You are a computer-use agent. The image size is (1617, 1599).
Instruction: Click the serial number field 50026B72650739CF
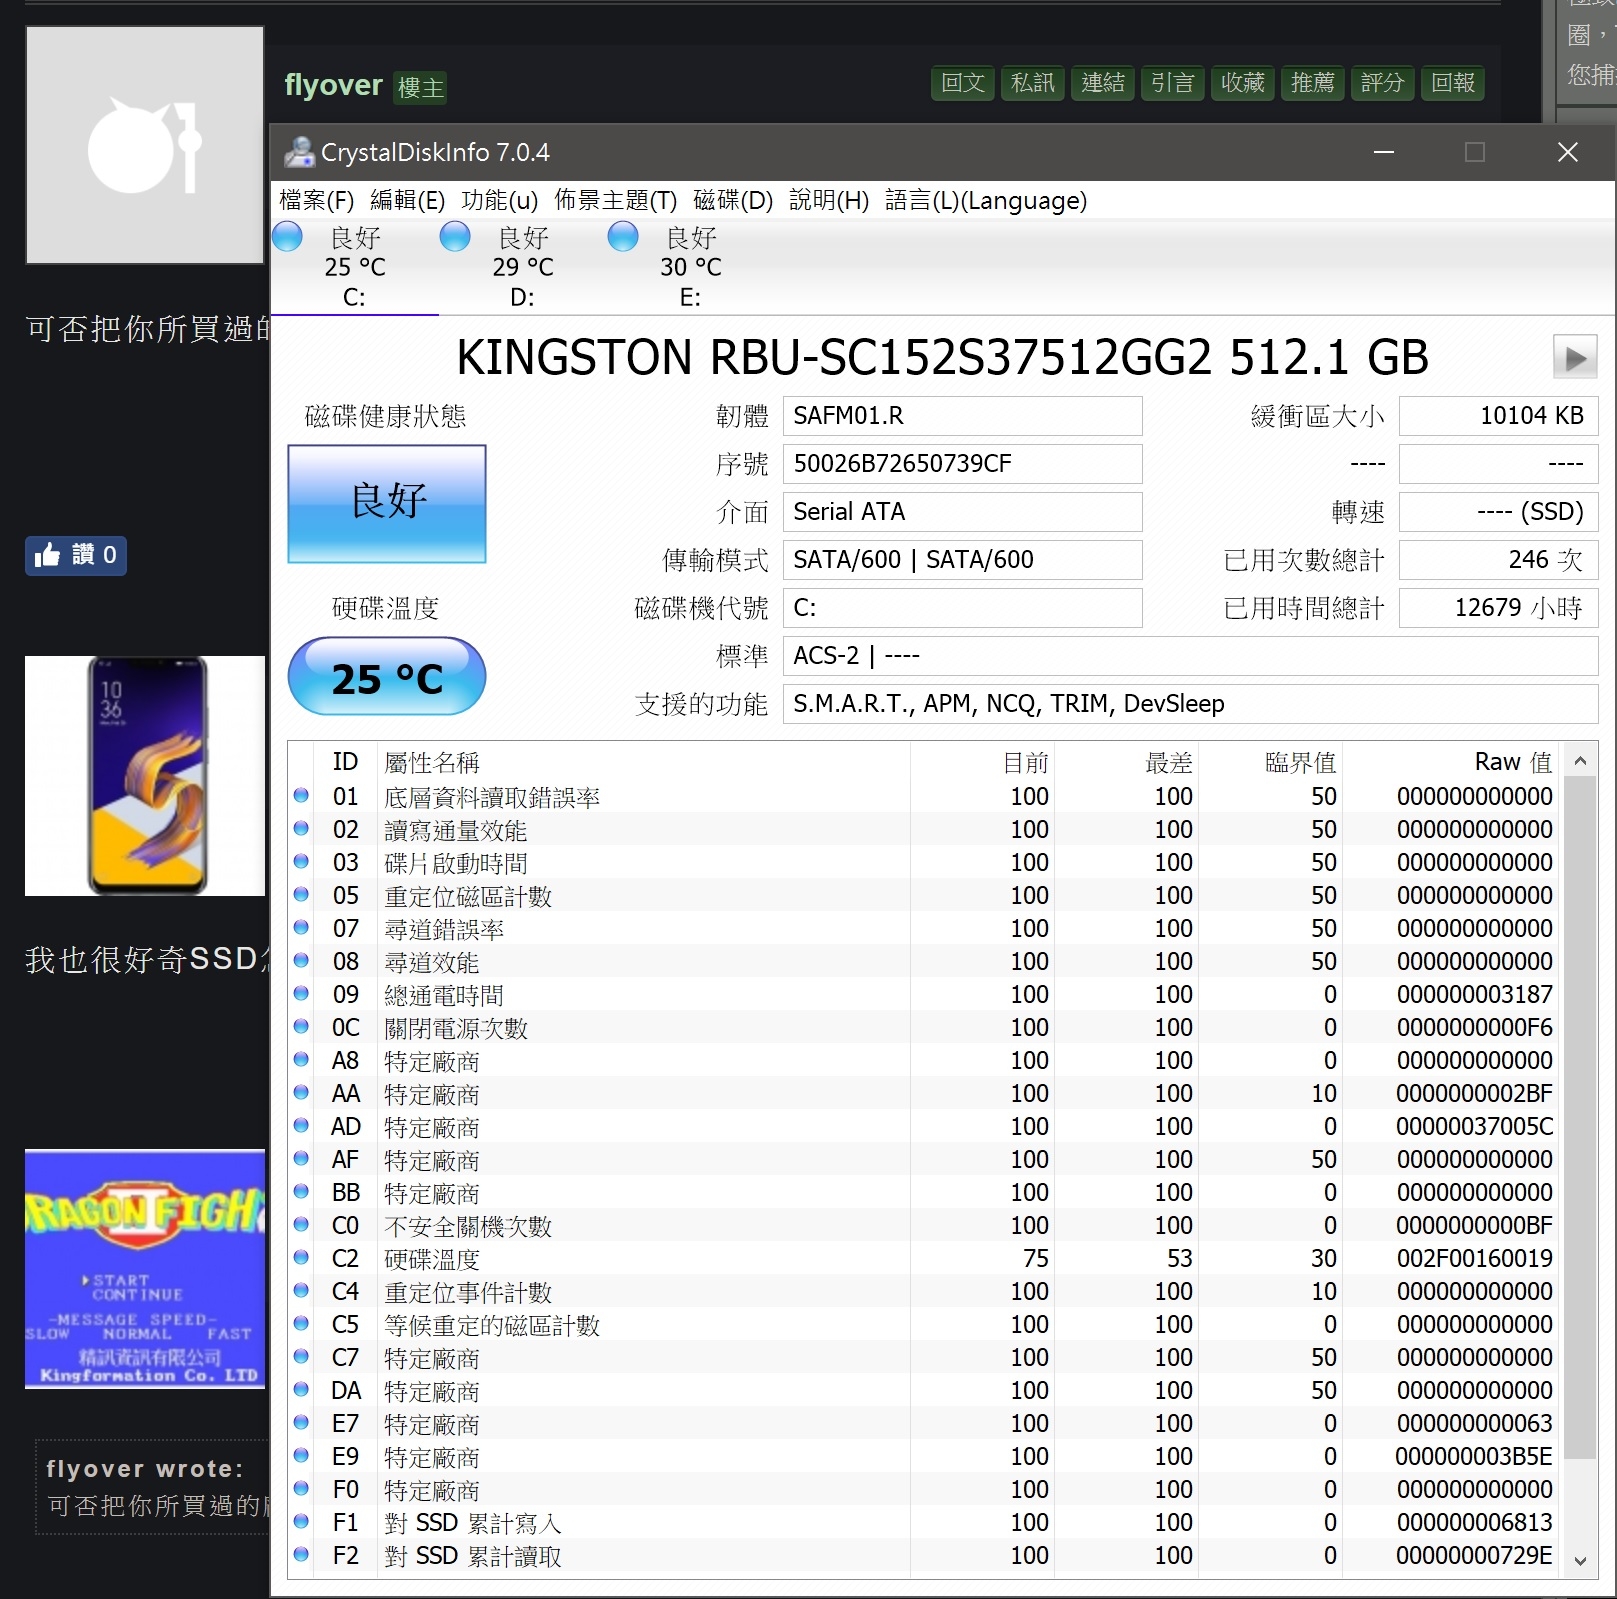(962, 464)
